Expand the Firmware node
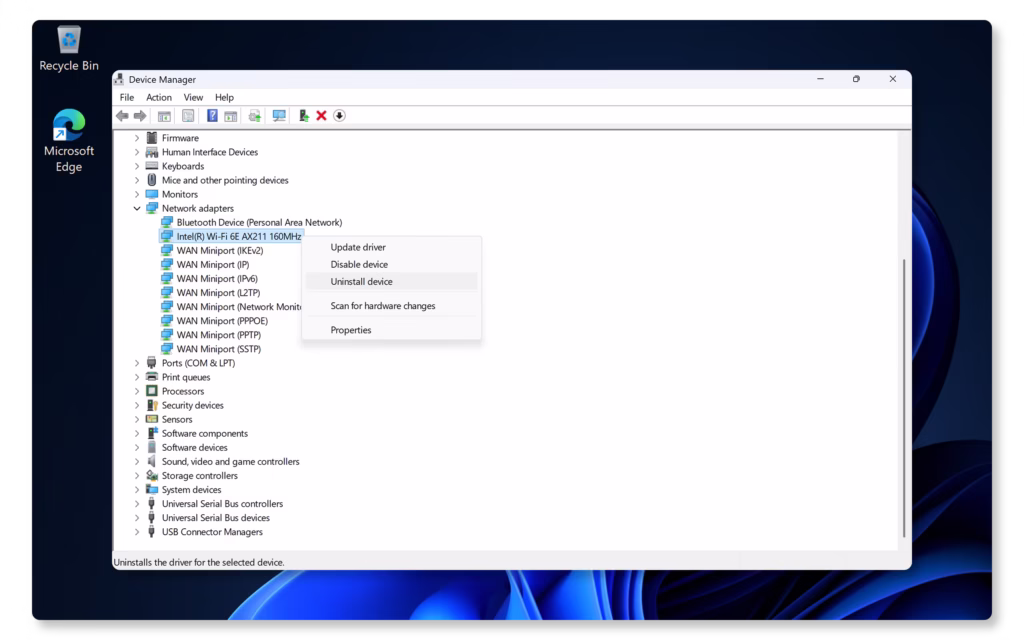The image size is (1024, 640). click(x=136, y=138)
